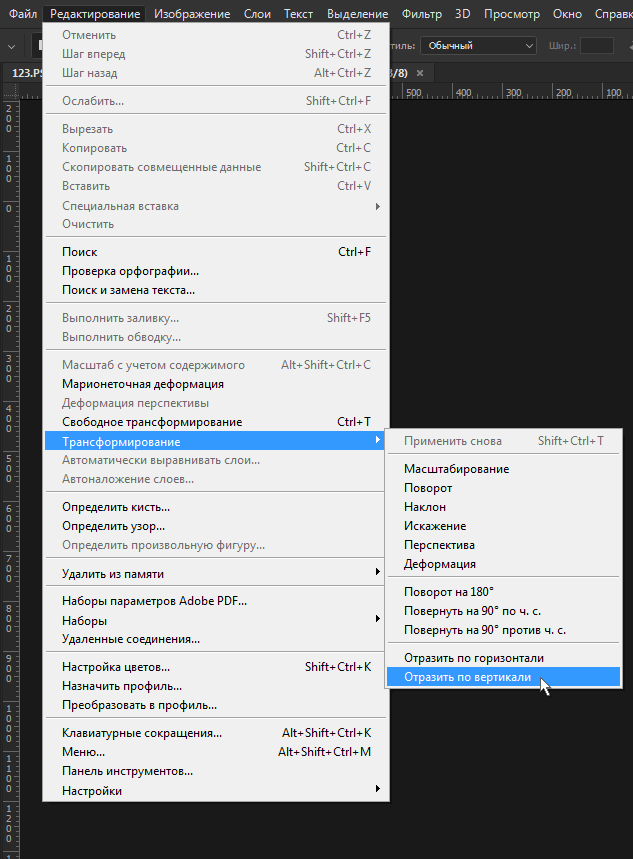Open the Изображение menu

pos(192,14)
